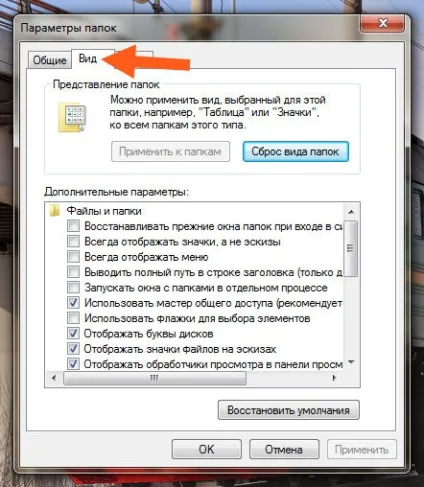Close the Параметры папок dialog
Image resolution: width=424 pixels, height=487 pixels.
click(382, 23)
